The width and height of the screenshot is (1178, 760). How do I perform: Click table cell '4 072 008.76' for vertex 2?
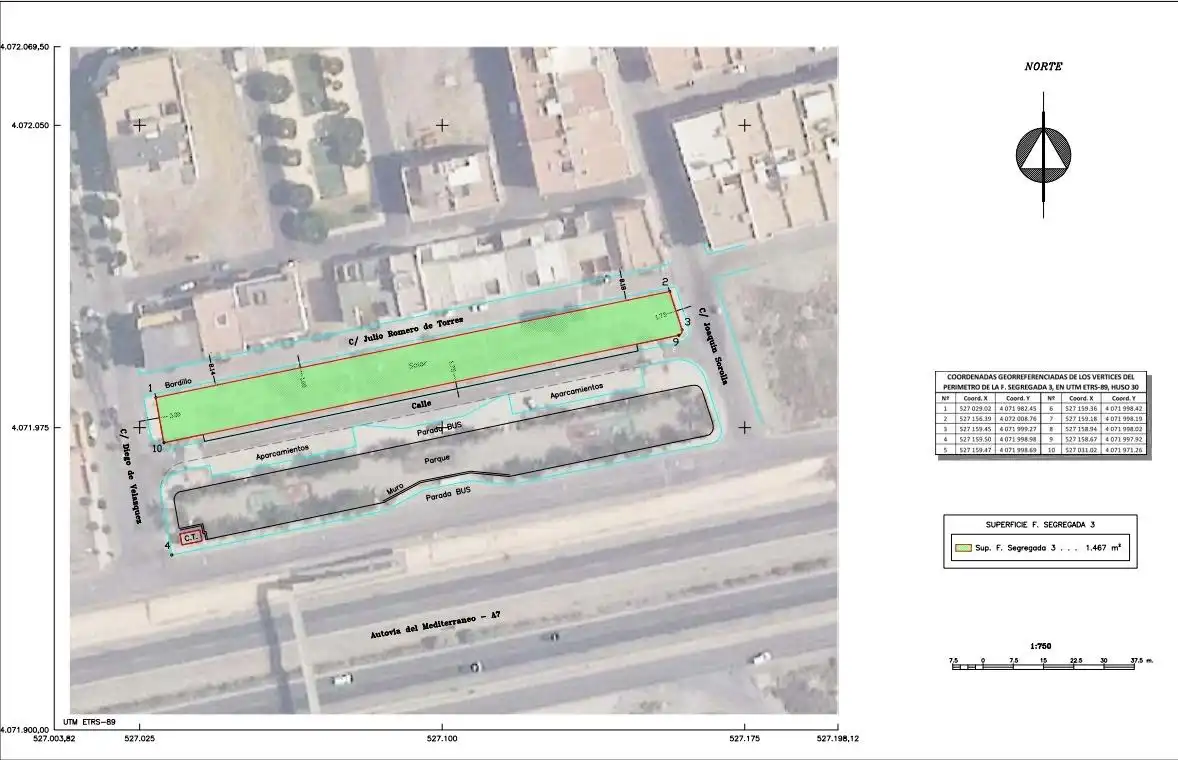(x=1018, y=418)
